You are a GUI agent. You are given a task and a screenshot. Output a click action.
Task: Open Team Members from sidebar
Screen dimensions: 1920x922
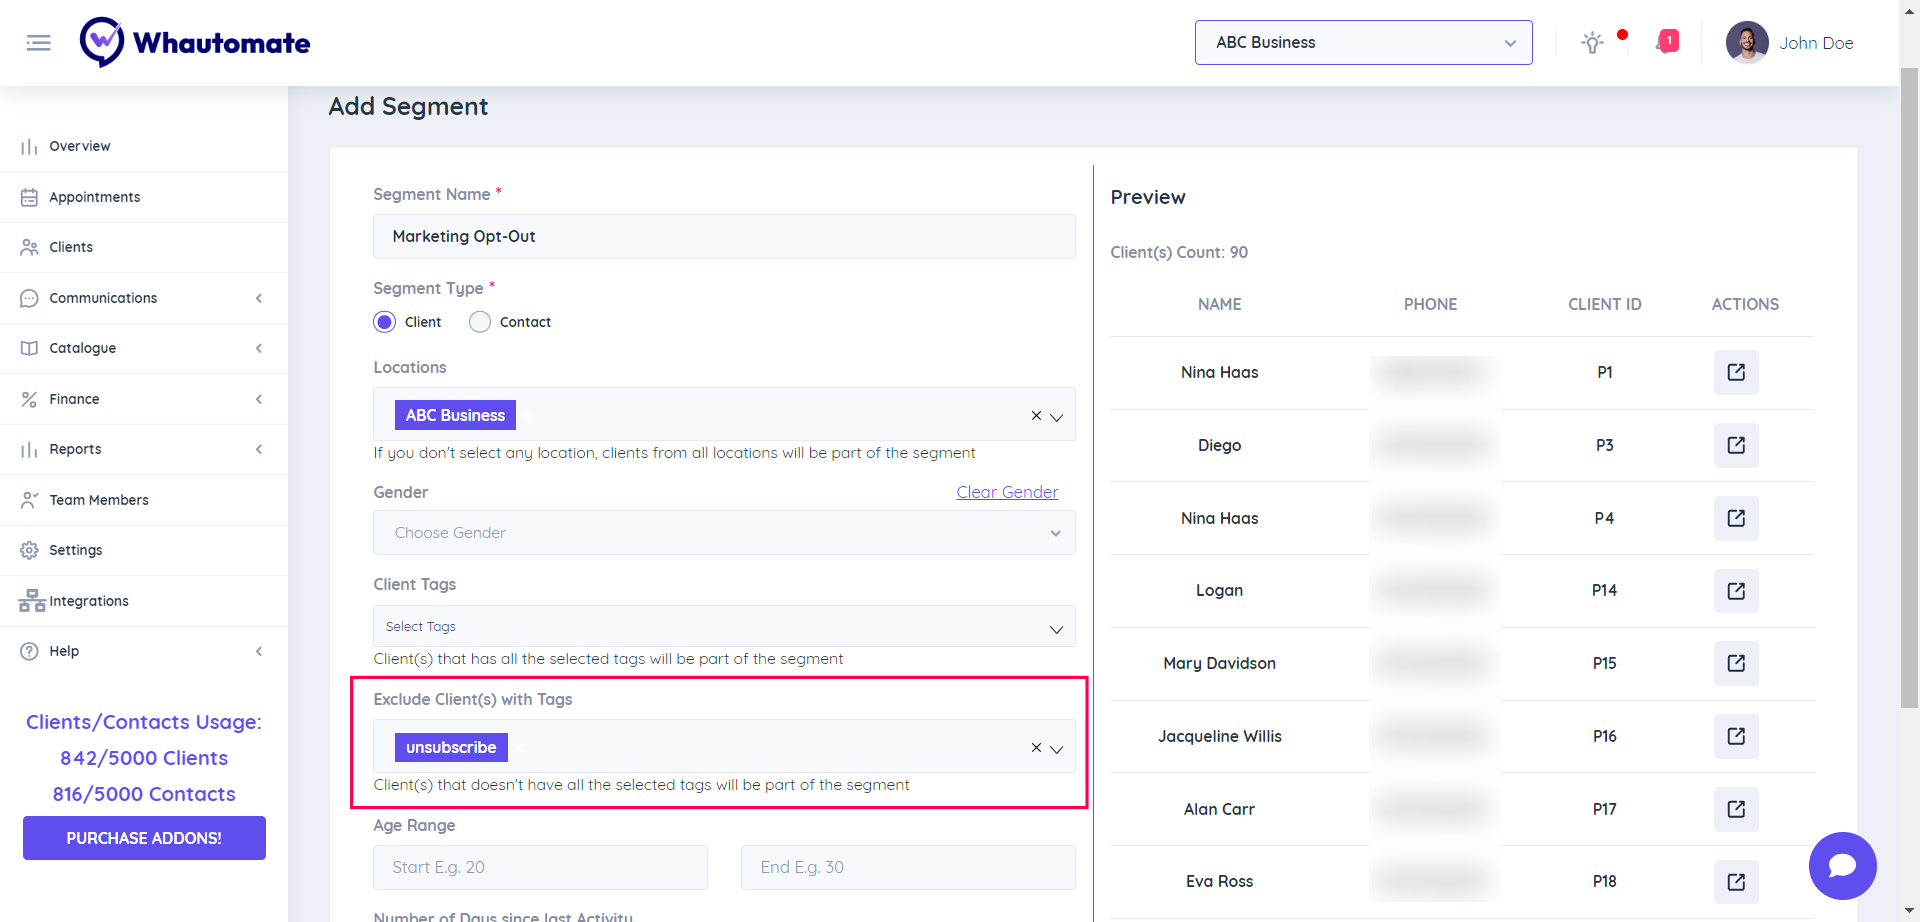click(x=99, y=500)
